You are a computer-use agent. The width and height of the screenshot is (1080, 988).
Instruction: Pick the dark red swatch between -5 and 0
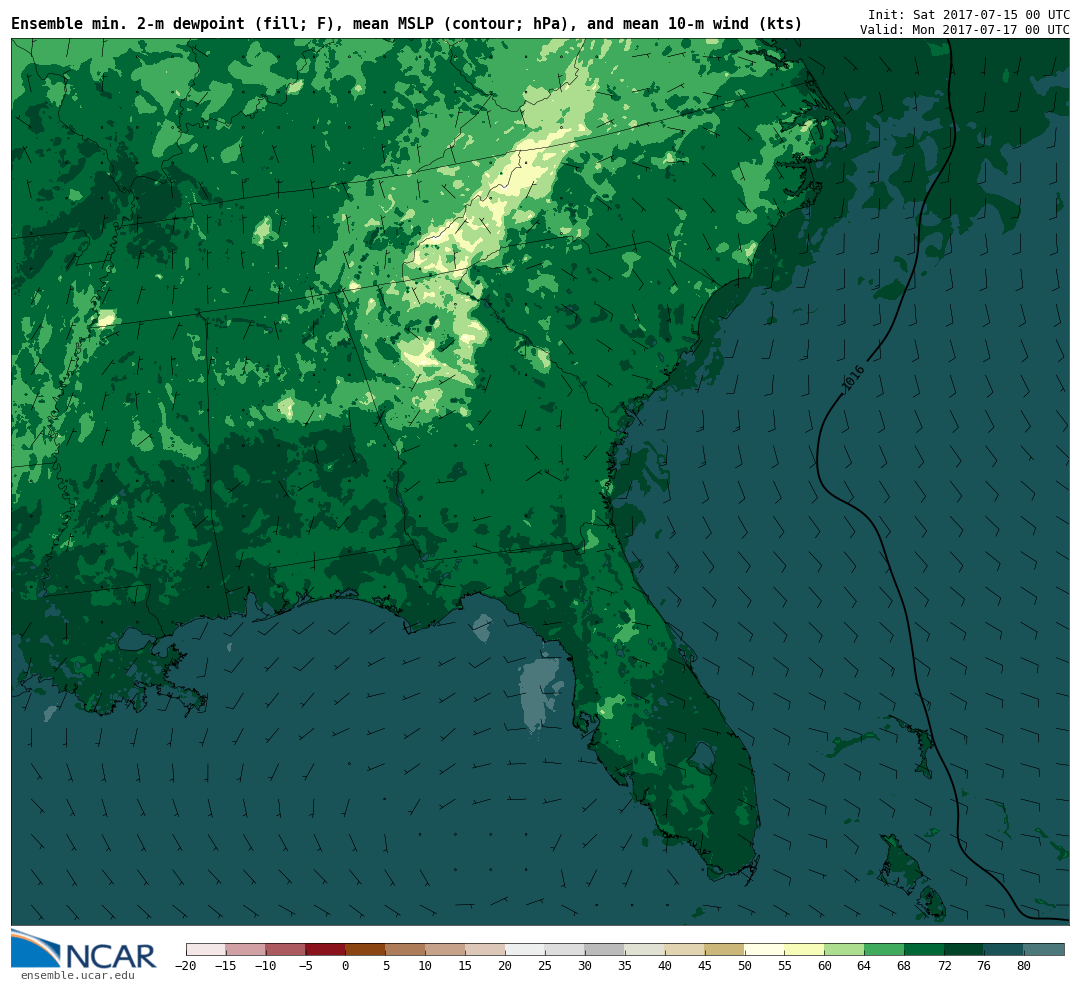click(326, 949)
